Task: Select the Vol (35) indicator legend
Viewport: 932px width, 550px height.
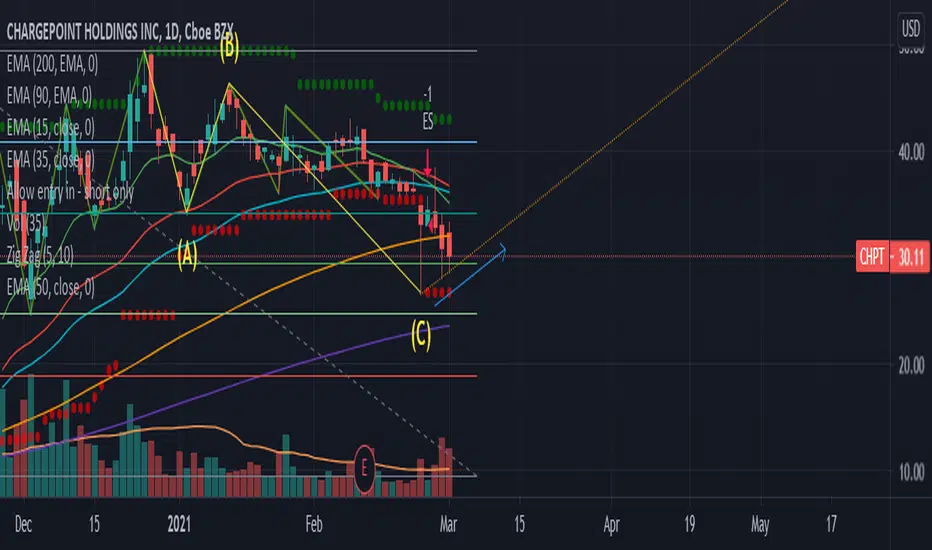Action: 25,223
